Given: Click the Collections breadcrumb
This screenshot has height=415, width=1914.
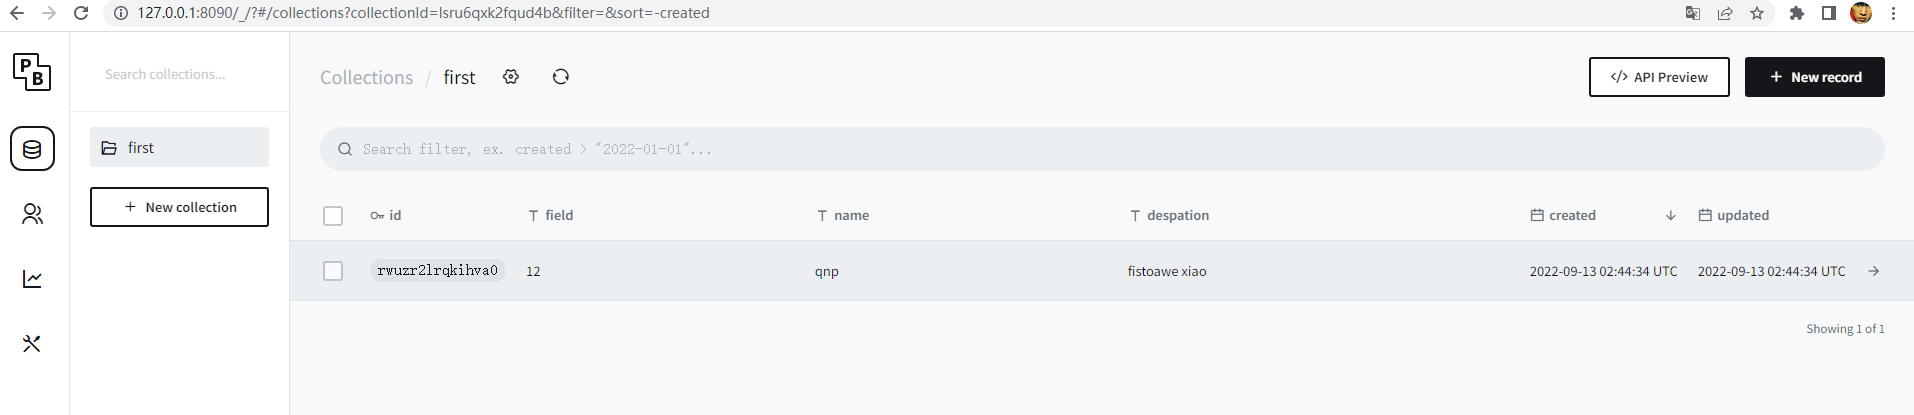Looking at the screenshot, I should 366,77.
